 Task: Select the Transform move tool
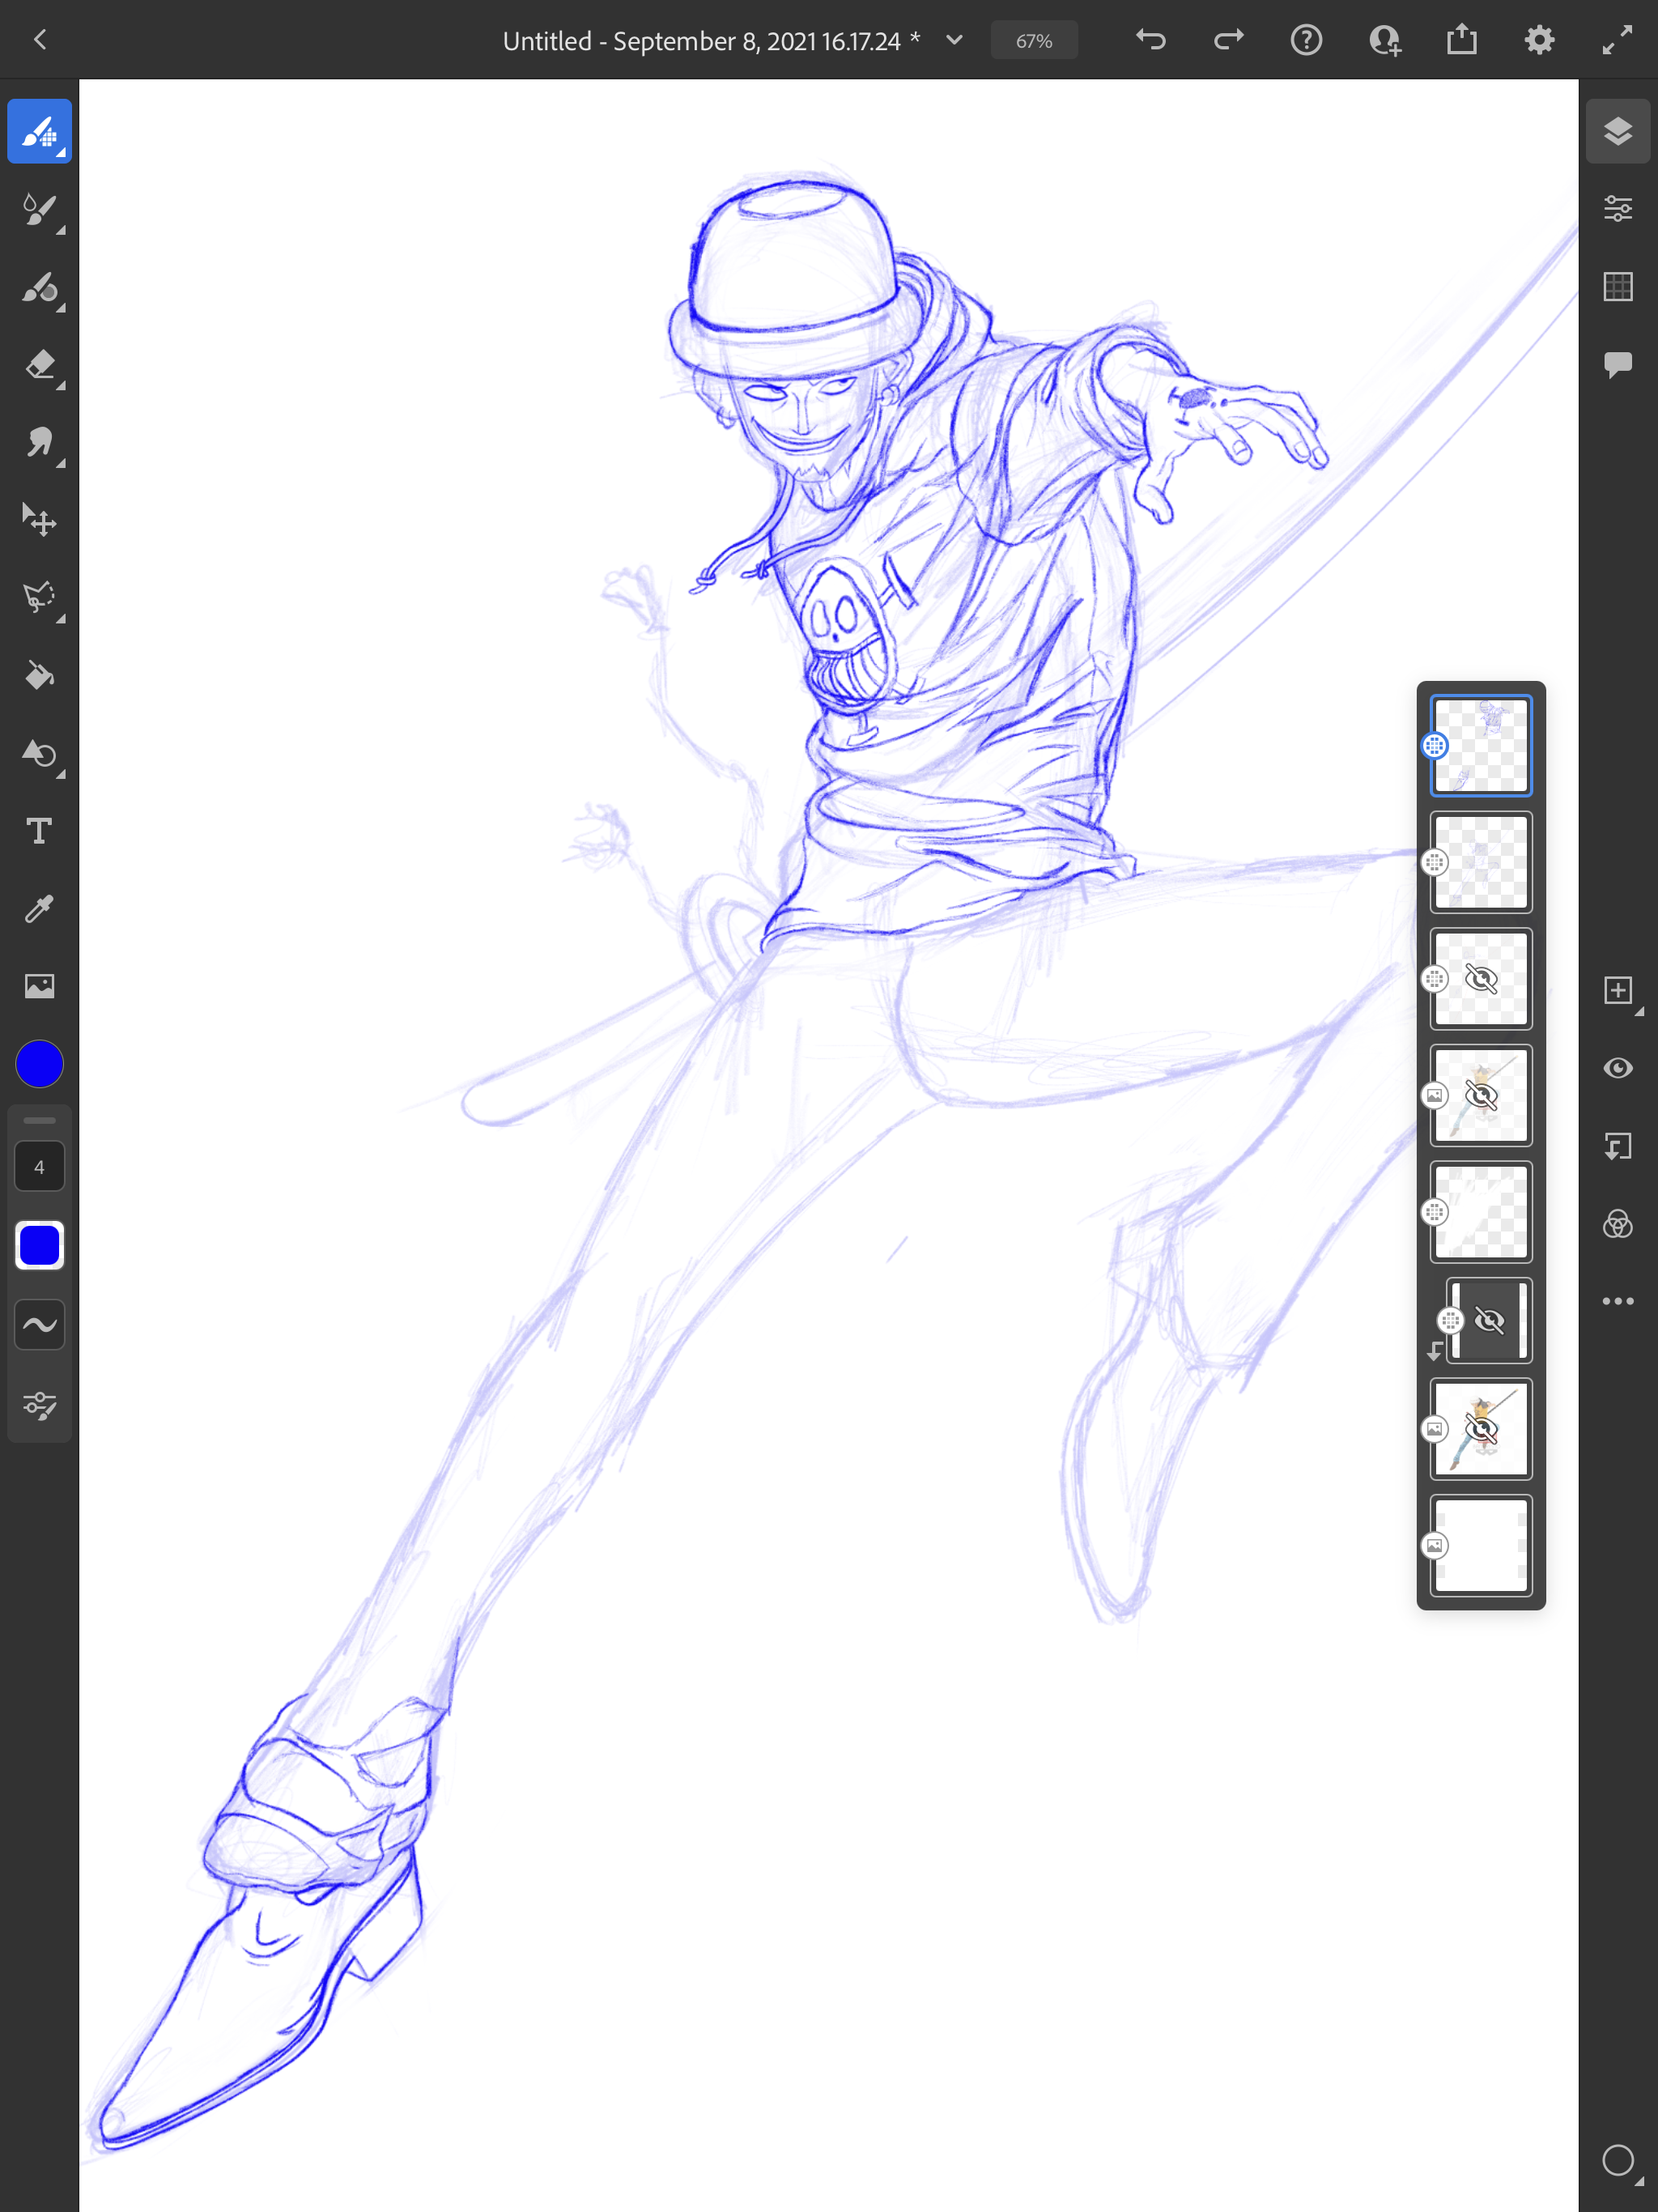click(x=39, y=520)
